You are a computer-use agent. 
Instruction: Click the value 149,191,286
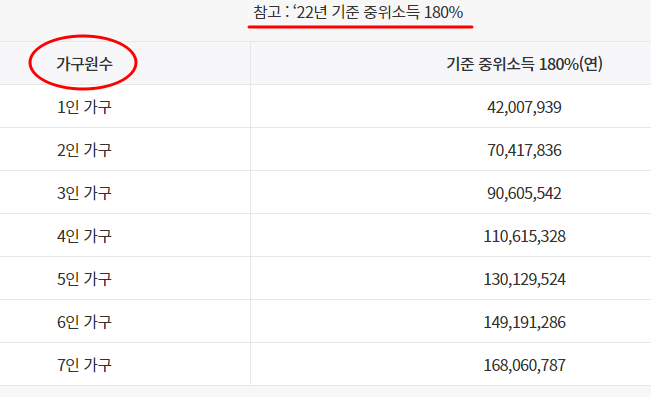click(x=524, y=322)
